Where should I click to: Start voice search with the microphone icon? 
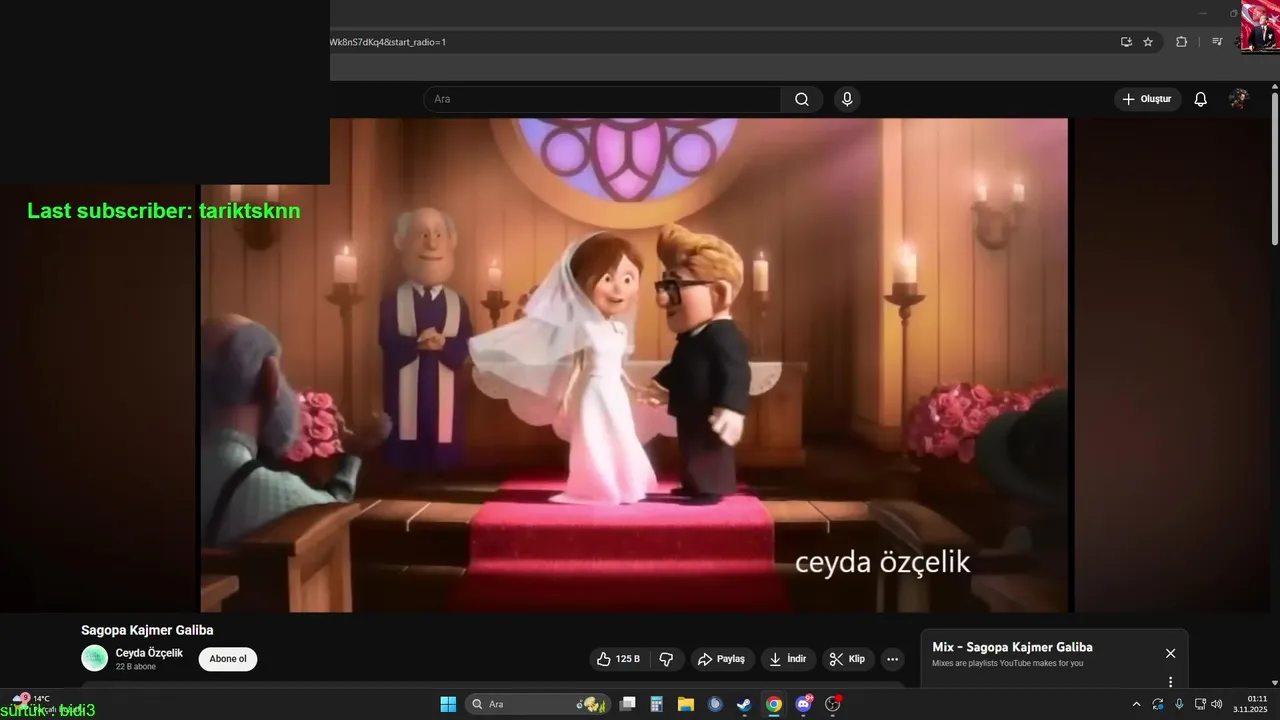click(x=847, y=99)
